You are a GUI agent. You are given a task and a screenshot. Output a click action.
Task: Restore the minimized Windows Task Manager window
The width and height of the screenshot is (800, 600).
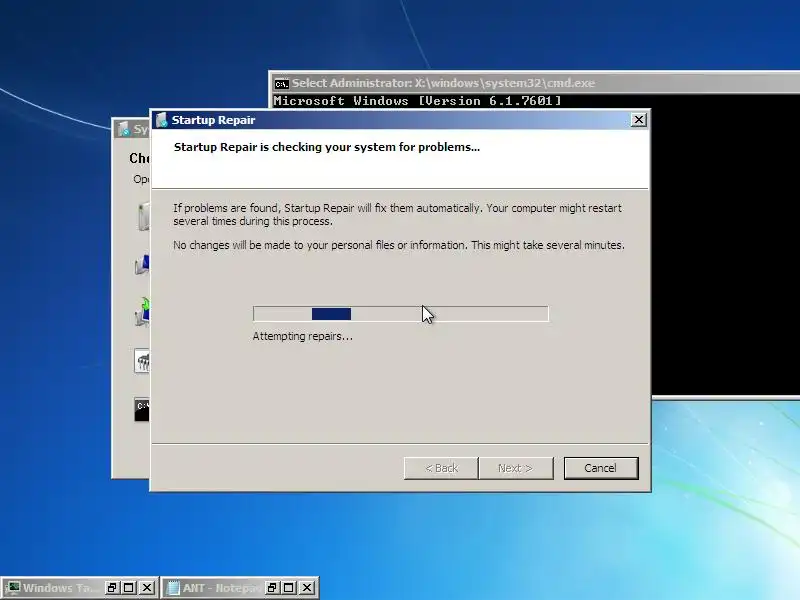coord(112,588)
